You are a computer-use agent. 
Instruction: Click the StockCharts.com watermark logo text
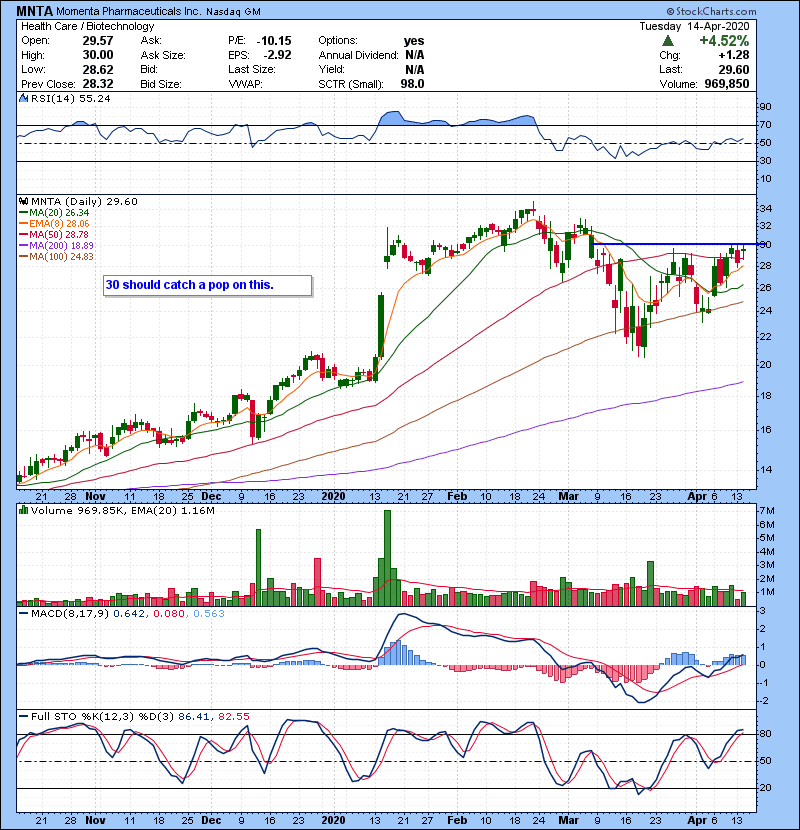pyautogui.click(x=711, y=11)
